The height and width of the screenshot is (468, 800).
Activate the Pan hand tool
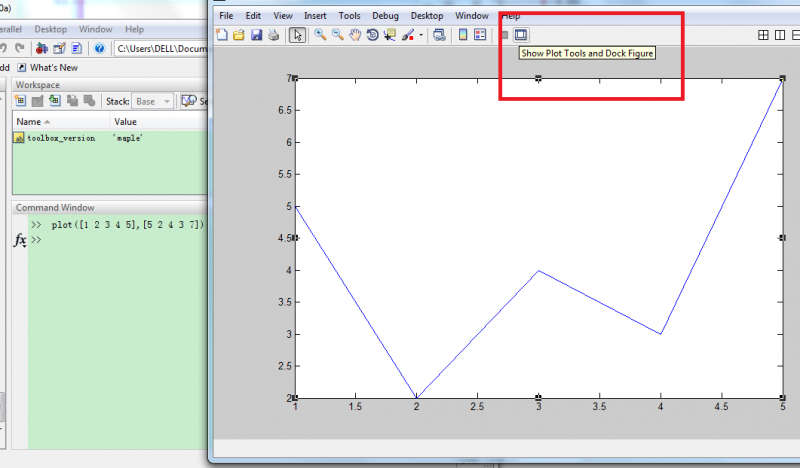355,35
